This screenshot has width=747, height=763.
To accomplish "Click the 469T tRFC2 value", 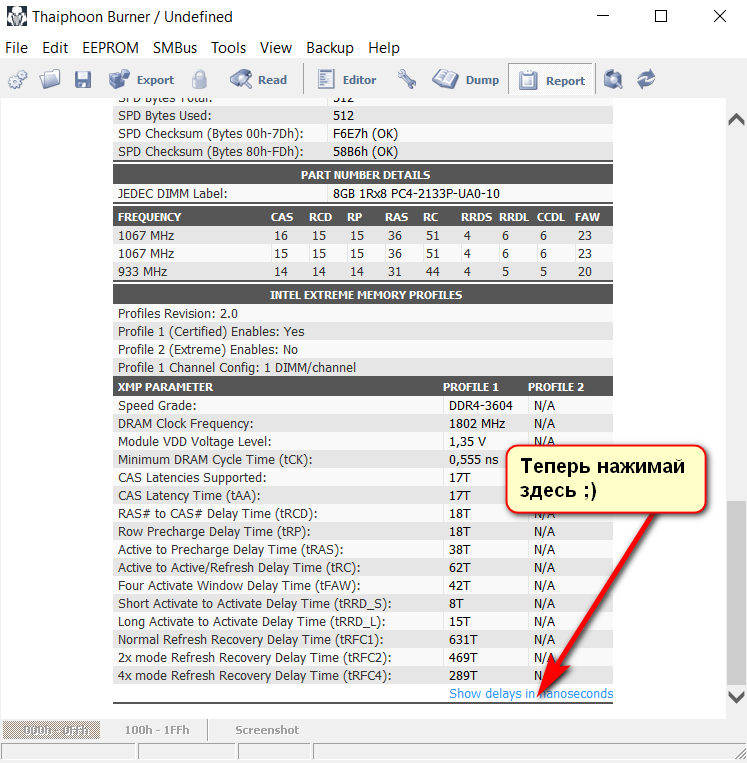I will [463, 657].
